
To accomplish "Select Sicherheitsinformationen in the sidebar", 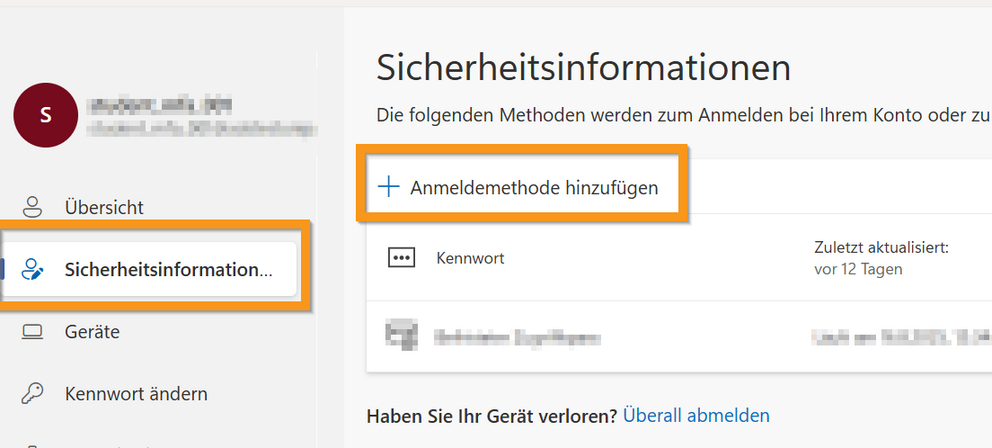I will click(167, 269).
